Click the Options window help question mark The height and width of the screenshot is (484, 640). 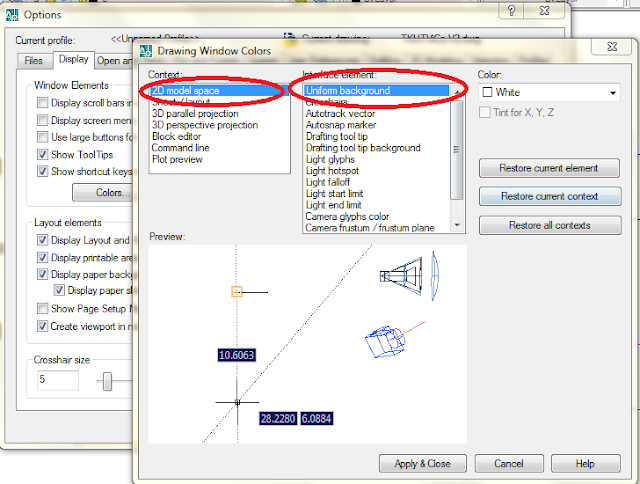pyautogui.click(x=511, y=11)
